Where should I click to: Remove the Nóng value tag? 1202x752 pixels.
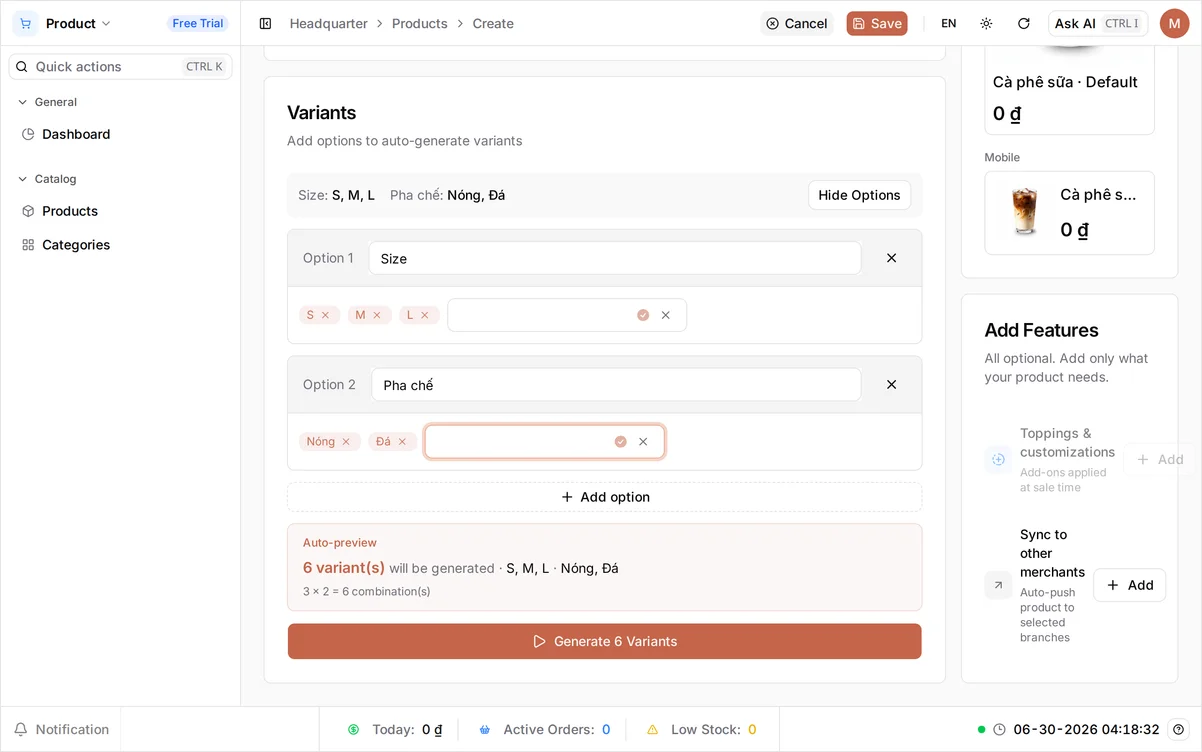(346, 441)
